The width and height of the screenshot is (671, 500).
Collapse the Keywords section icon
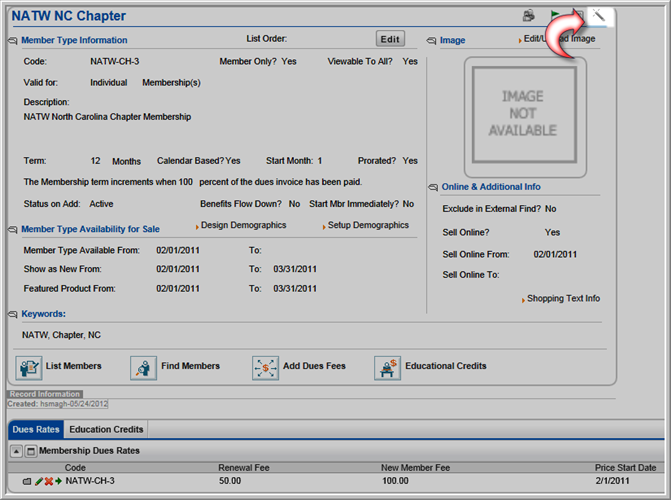click(13, 314)
